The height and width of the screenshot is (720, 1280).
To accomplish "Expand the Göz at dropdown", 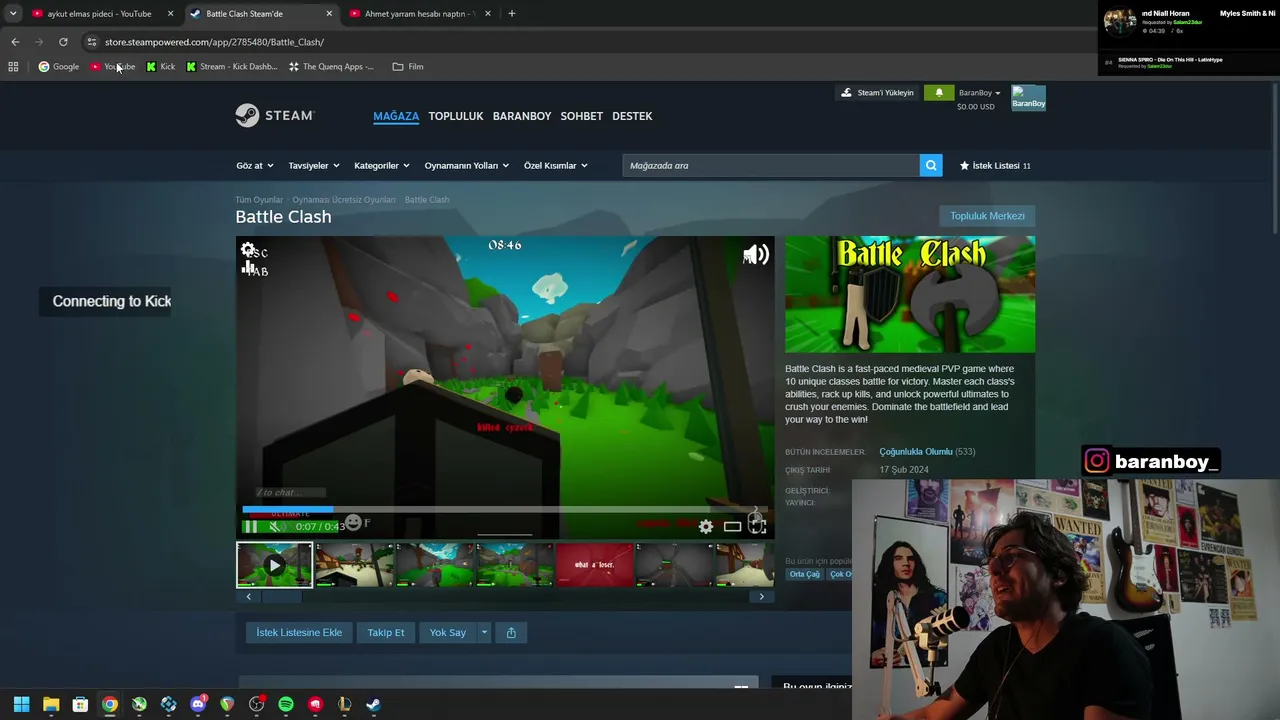I will point(255,166).
